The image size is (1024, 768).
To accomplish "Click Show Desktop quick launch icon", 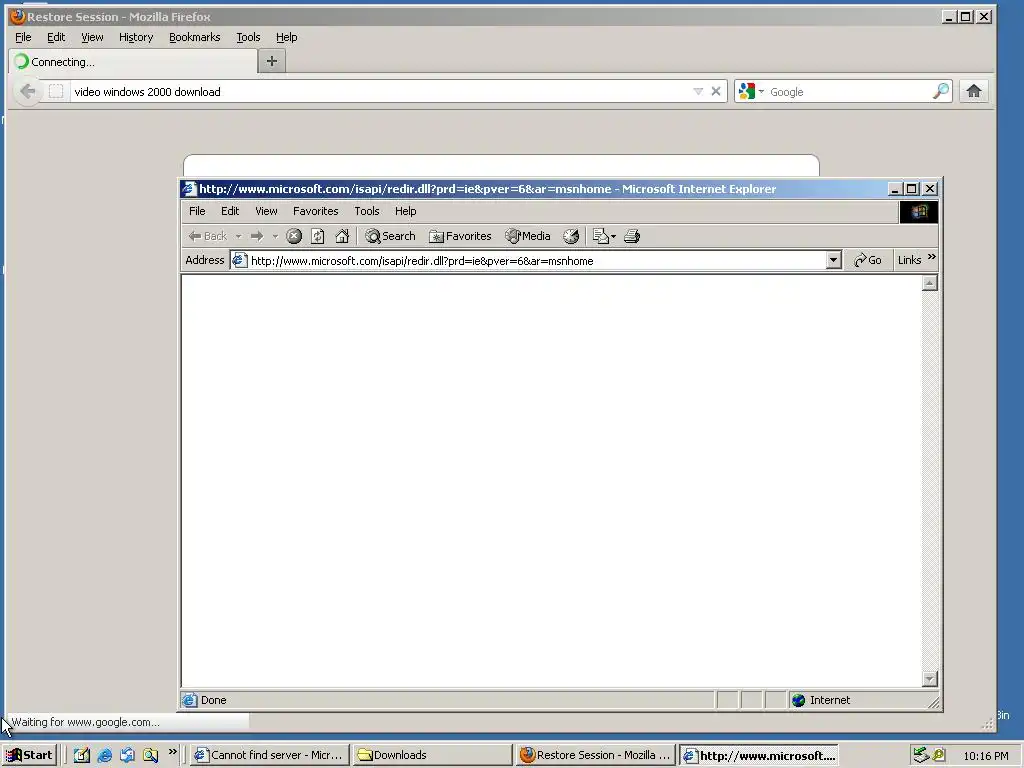I will 81,755.
